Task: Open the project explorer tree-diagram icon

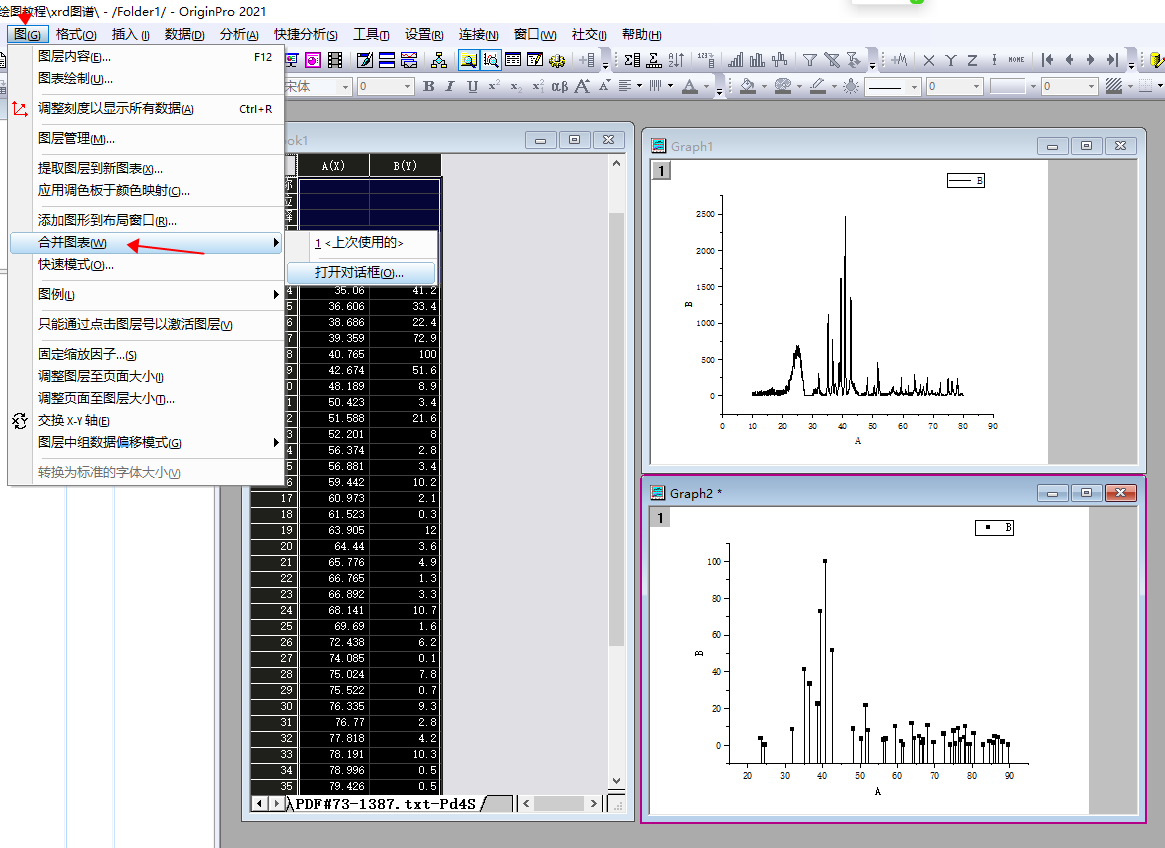Action: (x=439, y=60)
